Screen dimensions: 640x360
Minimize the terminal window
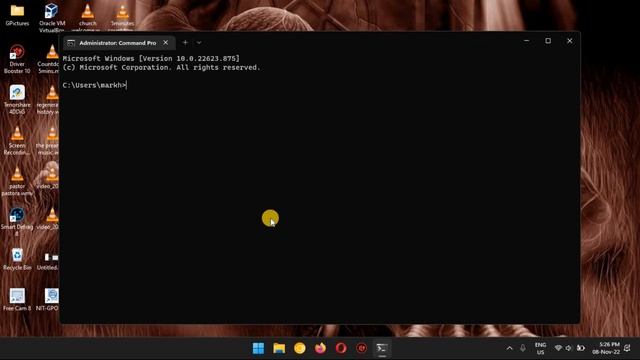pyautogui.click(x=527, y=41)
